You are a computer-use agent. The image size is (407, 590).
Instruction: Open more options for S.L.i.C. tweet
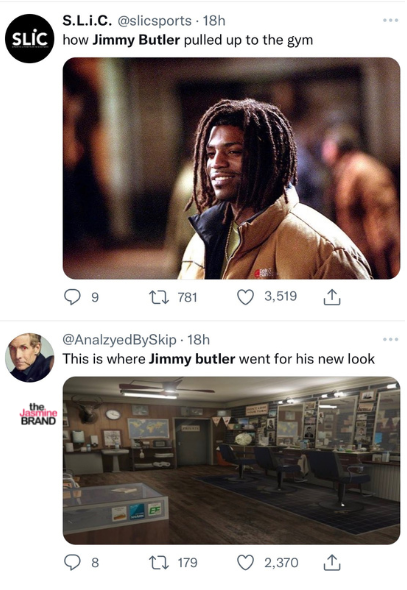point(390,20)
